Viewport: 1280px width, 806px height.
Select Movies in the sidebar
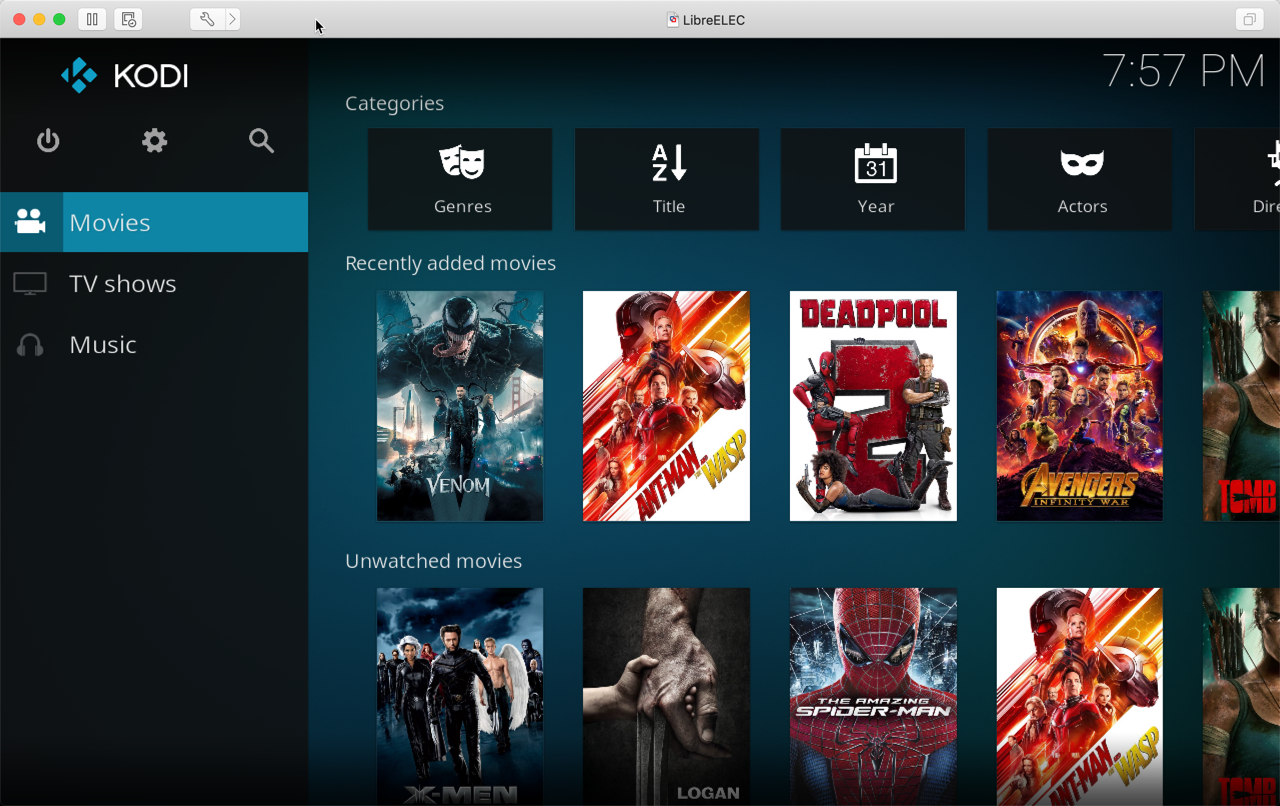[x=154, y=222]
